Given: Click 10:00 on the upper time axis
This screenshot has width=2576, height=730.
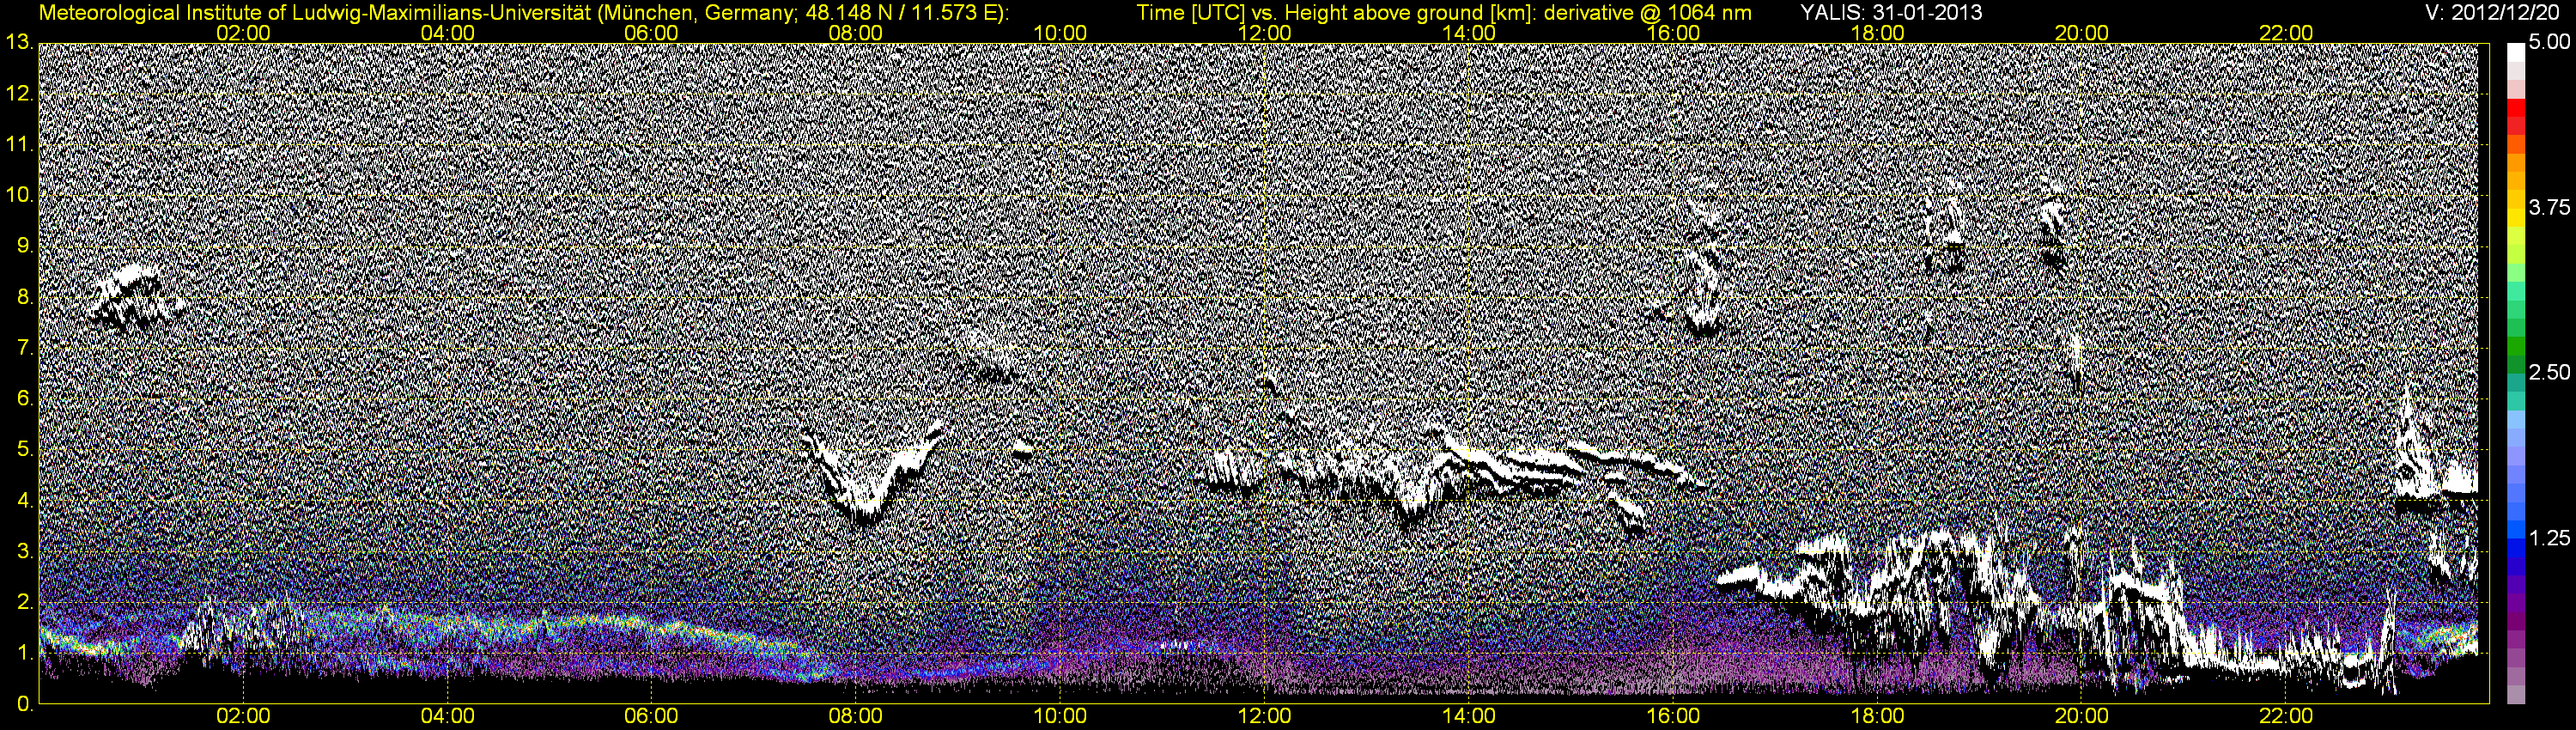Looking at the screenshot, I should [x=1060, y=33].
